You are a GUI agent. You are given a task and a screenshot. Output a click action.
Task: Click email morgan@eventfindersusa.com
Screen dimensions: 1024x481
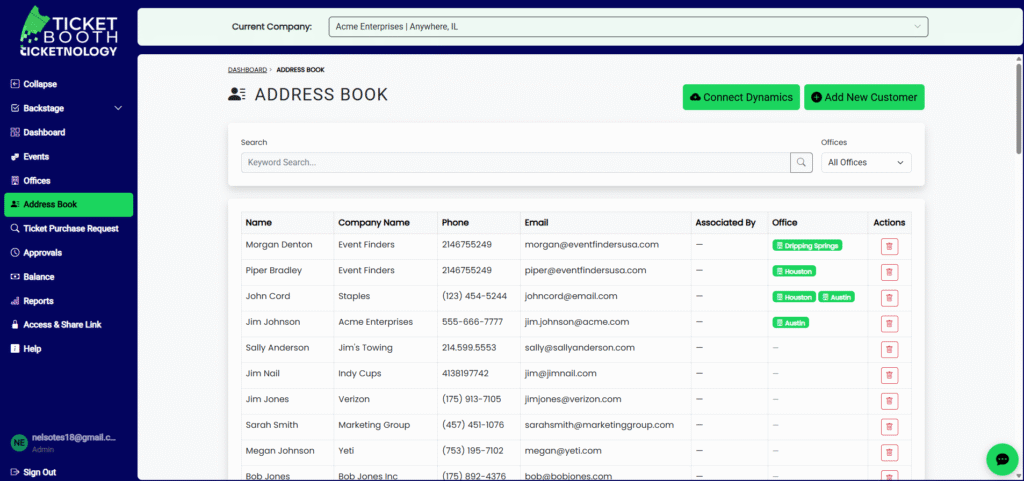click(592, 245)
